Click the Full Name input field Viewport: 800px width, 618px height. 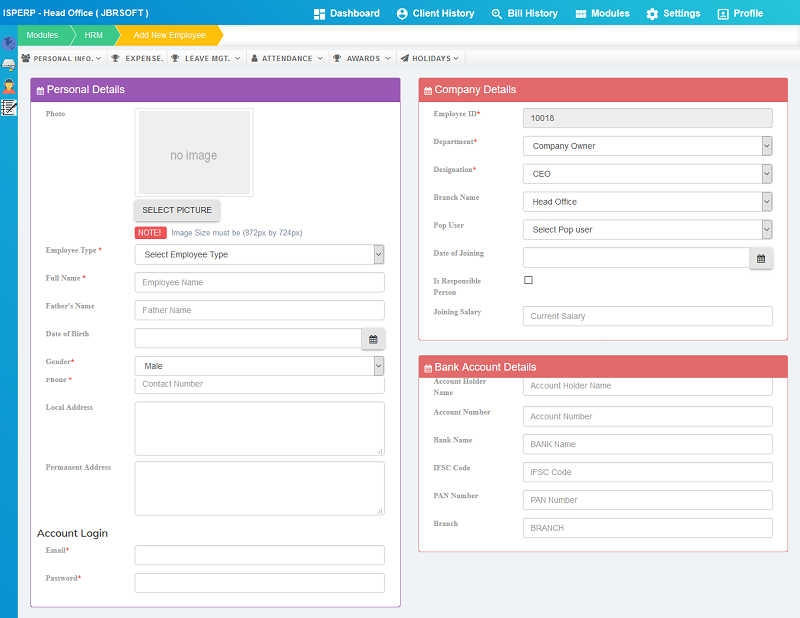[x=259, y=283]
